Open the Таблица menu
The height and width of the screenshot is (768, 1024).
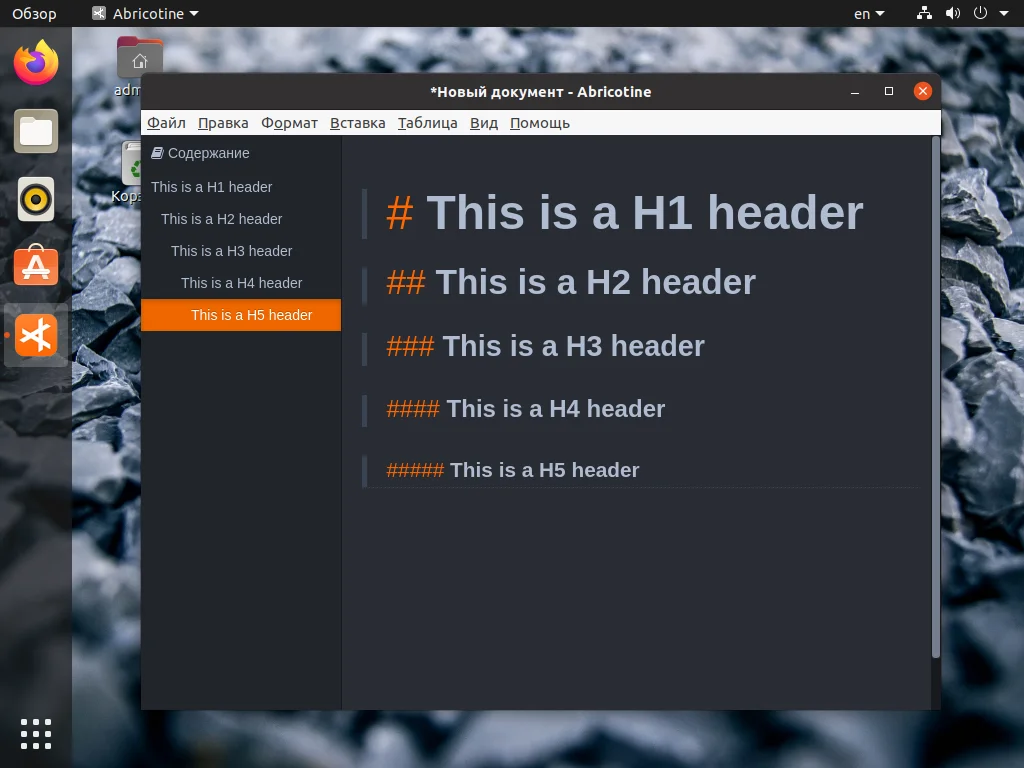pos(428,122)
